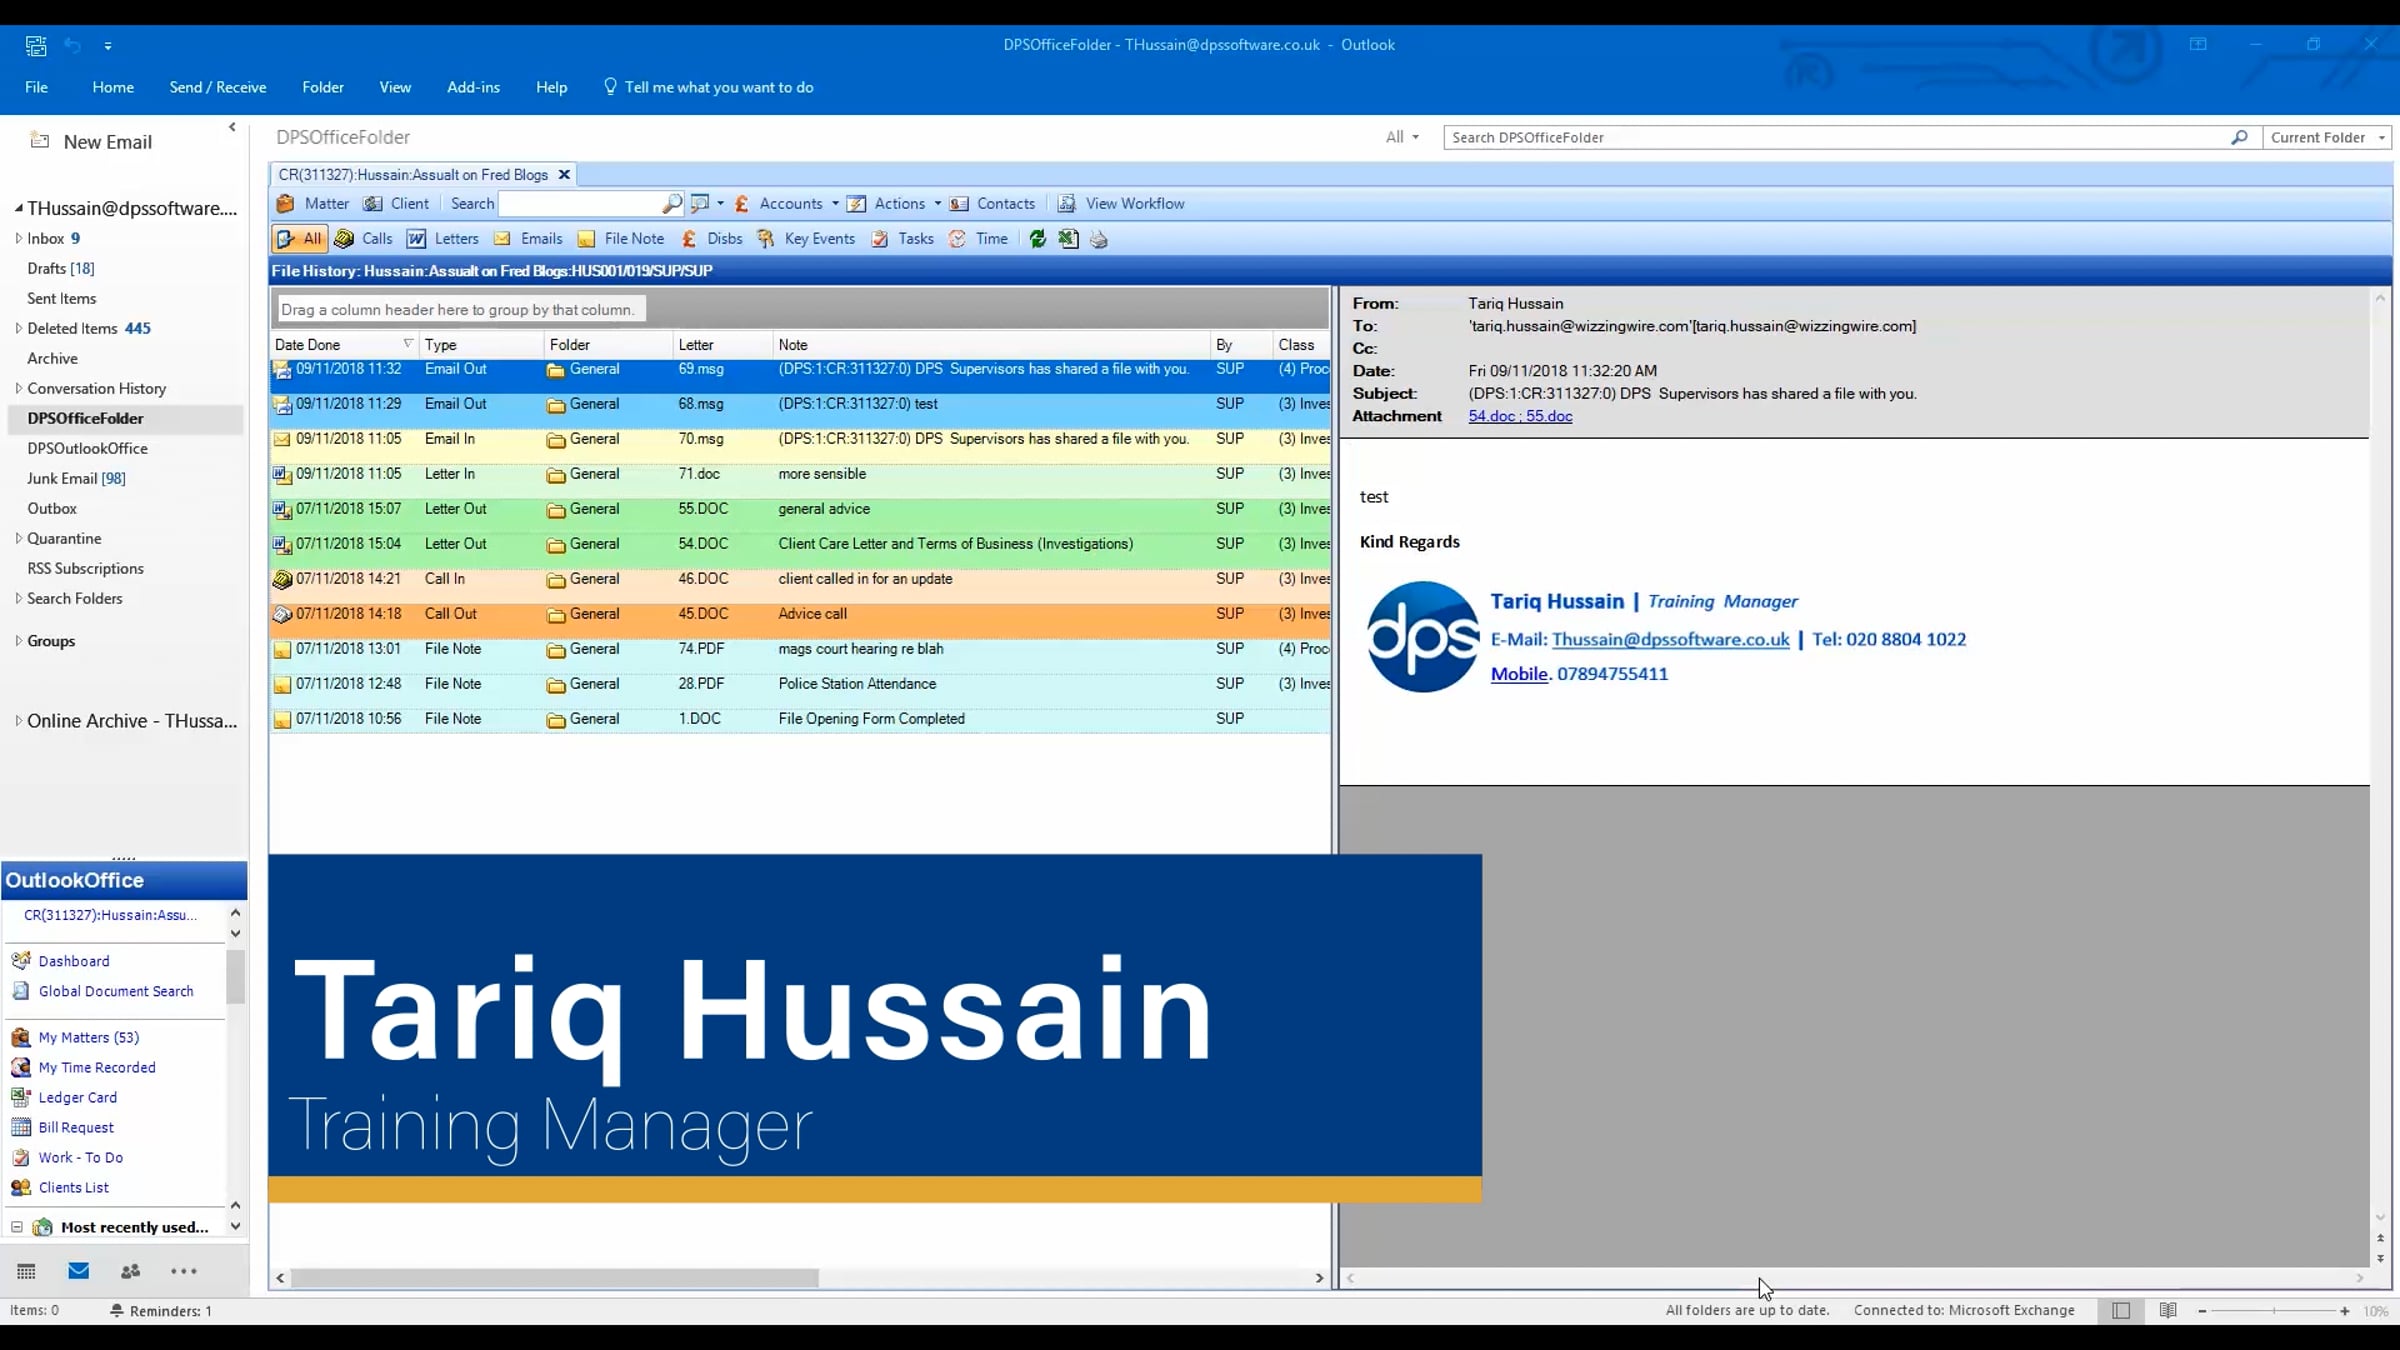The width and height of the screenshot is (2400, 1350).
Task: Collapse the Most recently used section
Action: click(17, 1227)
